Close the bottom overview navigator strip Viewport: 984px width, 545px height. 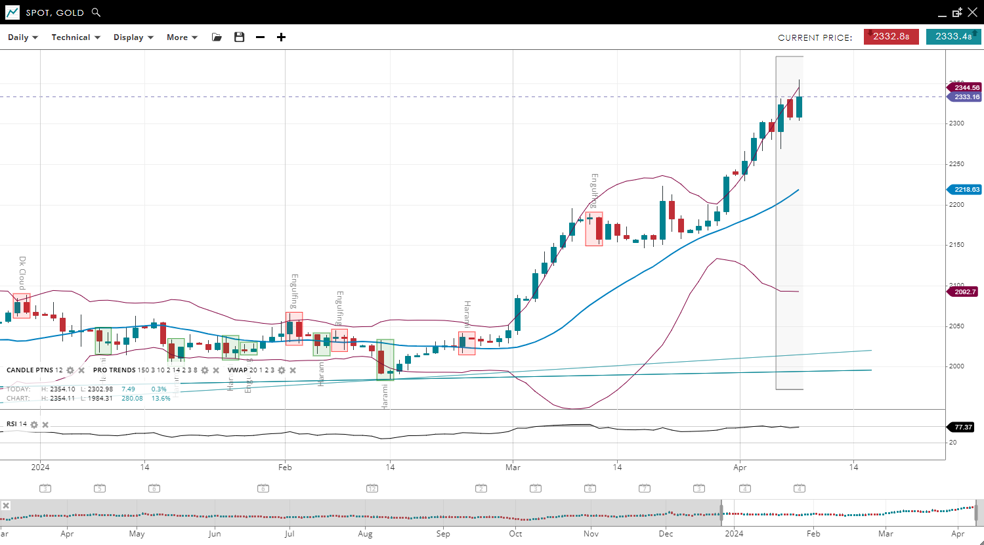(x=5, y=506)
